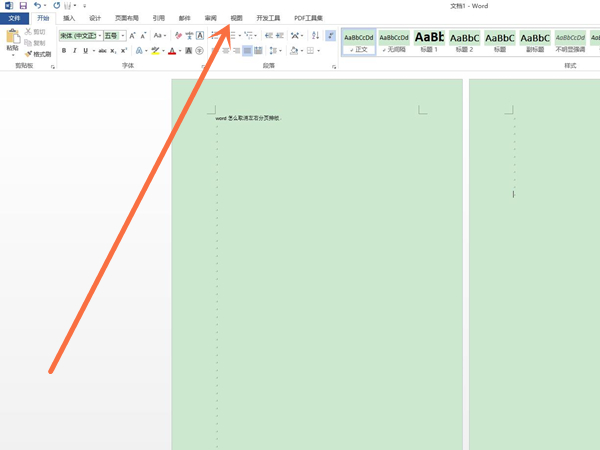Click the Paste clipboard icon
The width and height of the screenshot is (600, 450).
point(12,38)
